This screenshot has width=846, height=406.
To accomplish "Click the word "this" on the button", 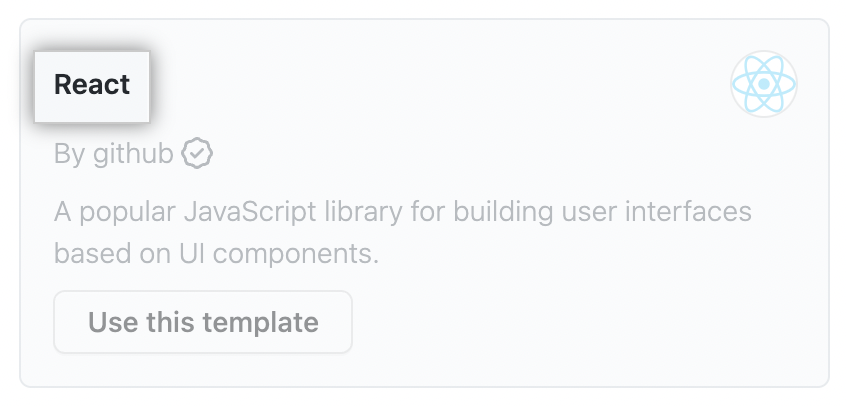I will pyautogui.click(x=168, y=323).
